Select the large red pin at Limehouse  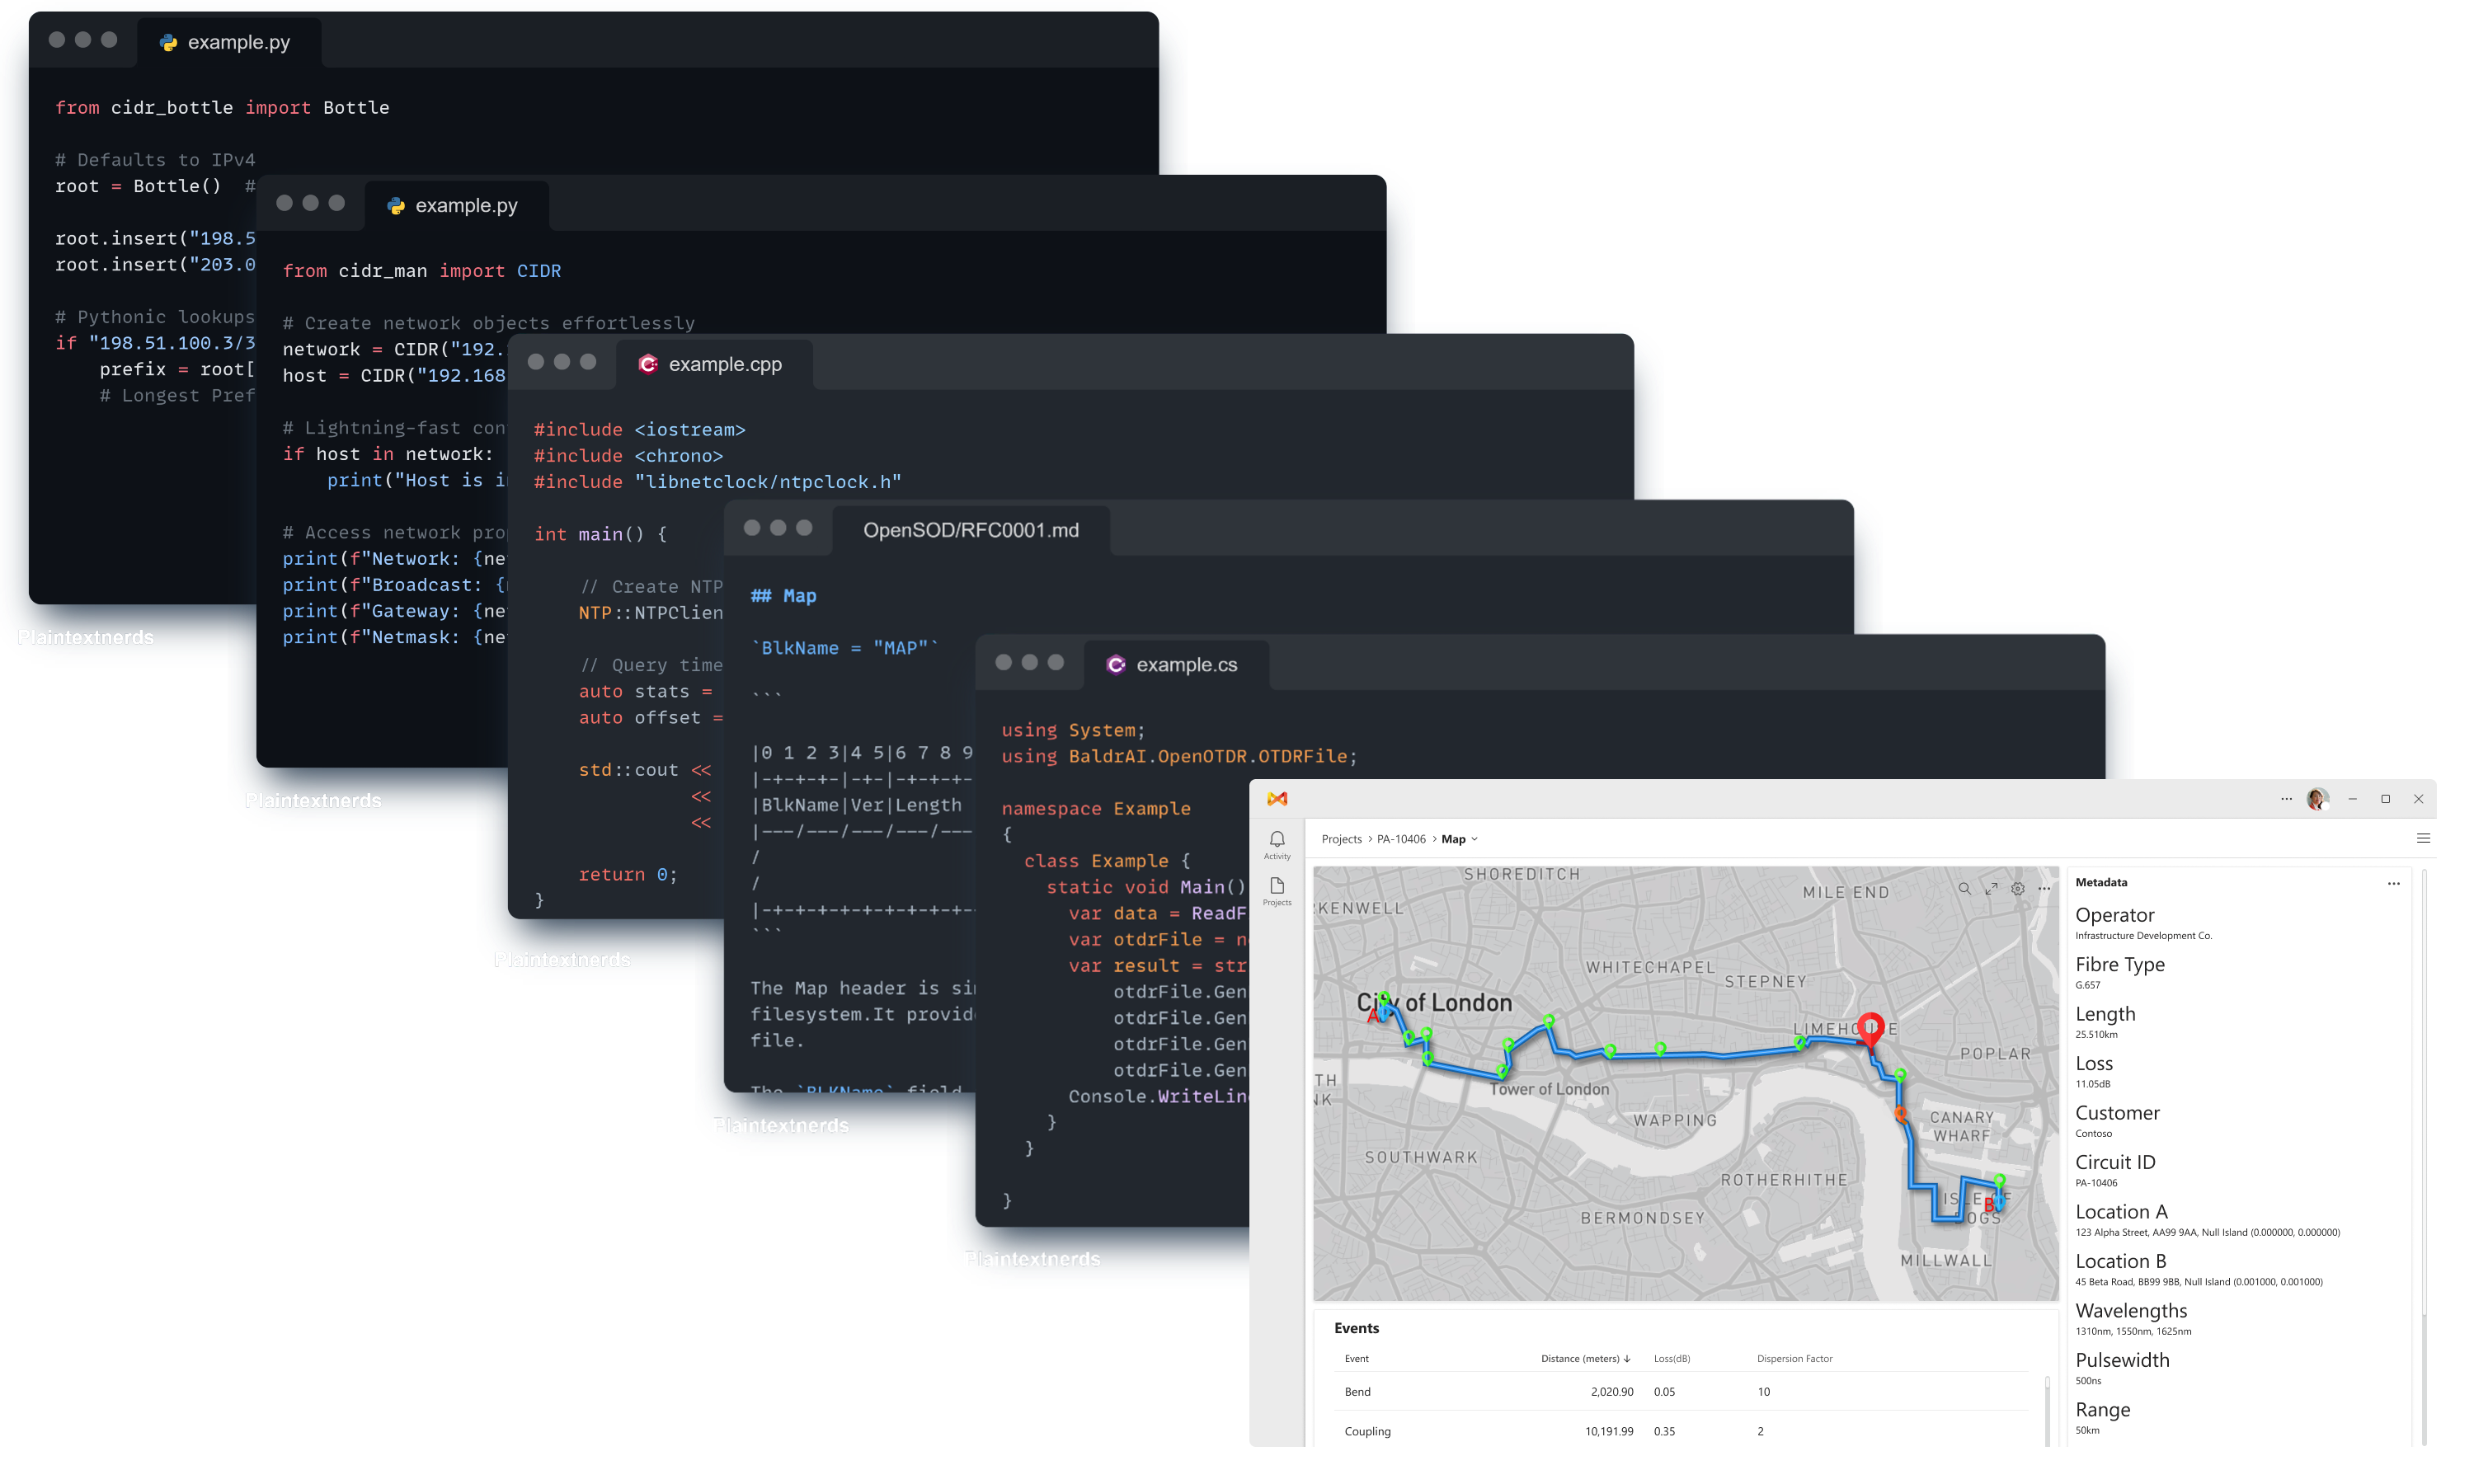(x=1870, y=1029)
